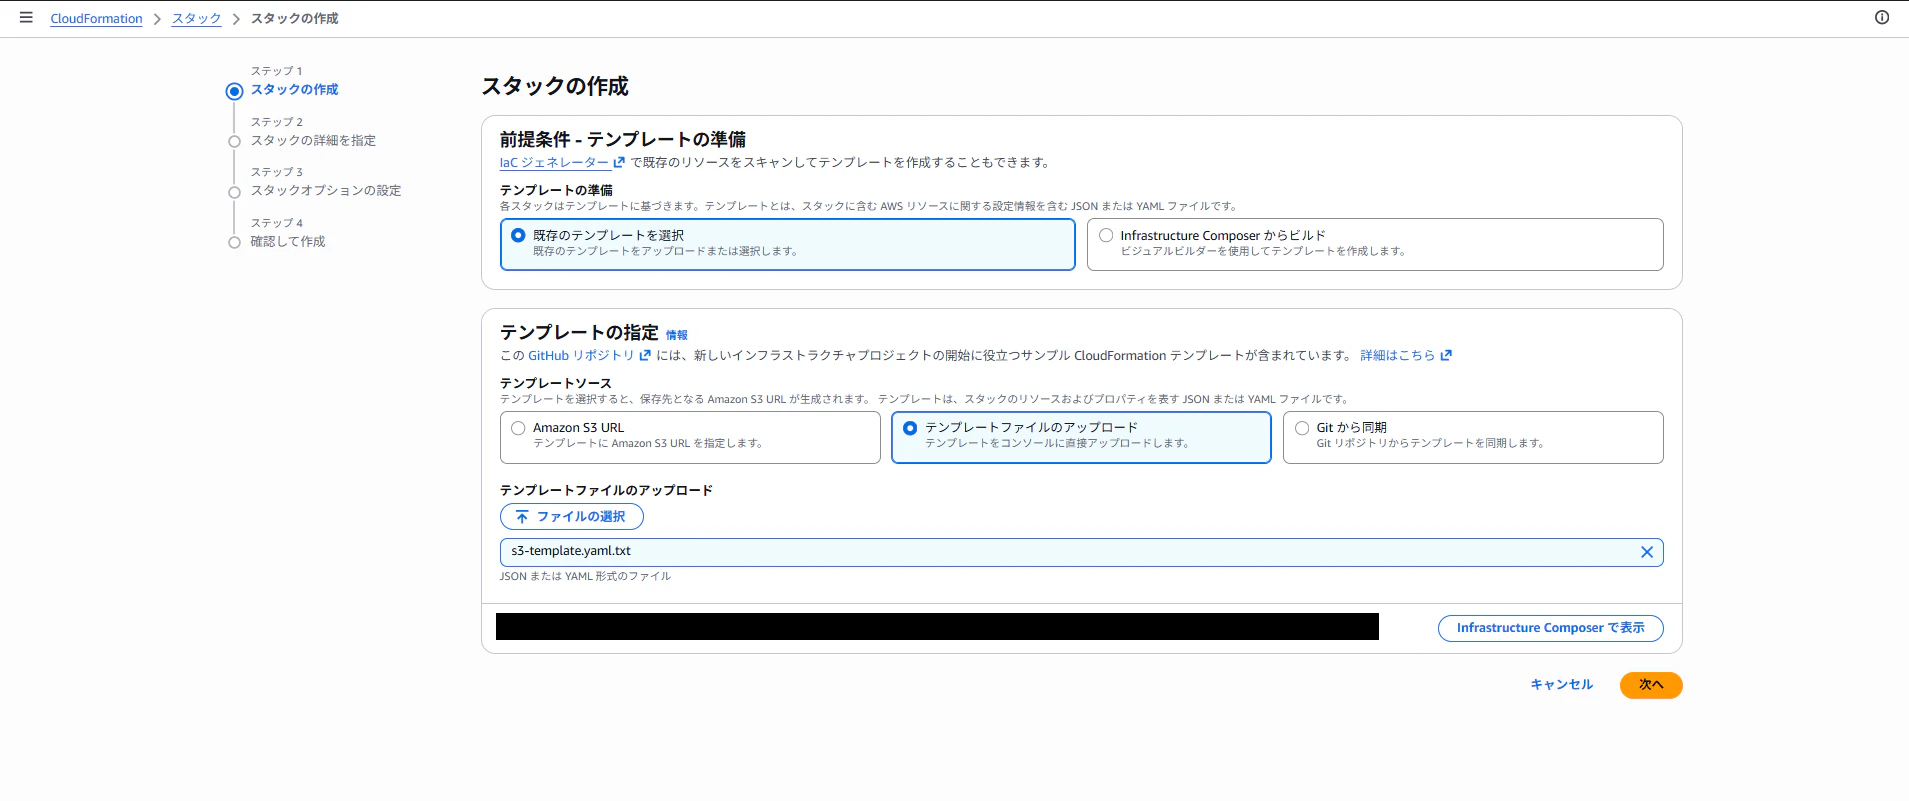Select 既存のテンプレートを選択 radio option
1909x801 pixels.
click(x=518, y=235)
